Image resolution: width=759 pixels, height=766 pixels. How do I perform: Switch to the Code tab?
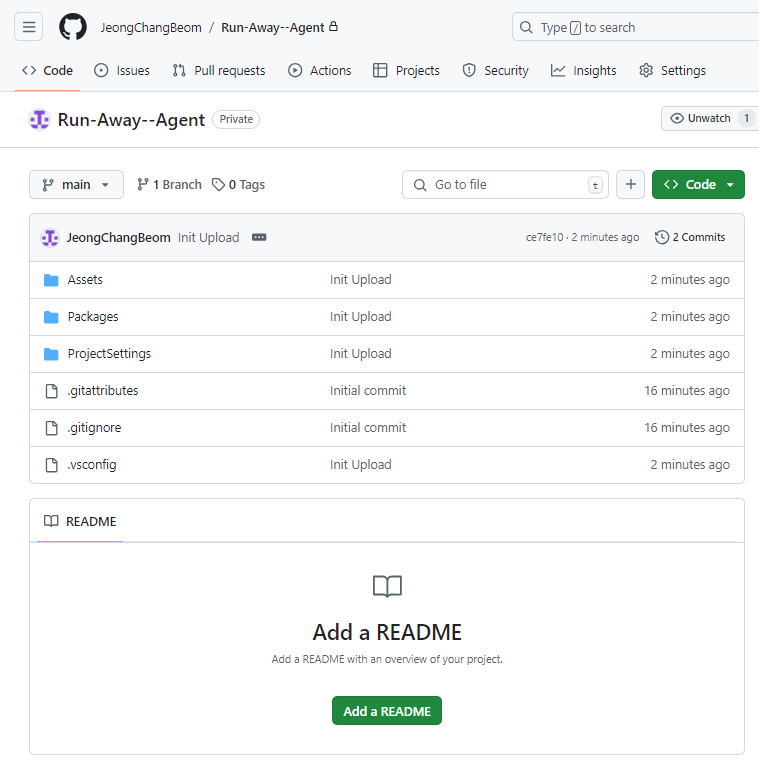47,70
